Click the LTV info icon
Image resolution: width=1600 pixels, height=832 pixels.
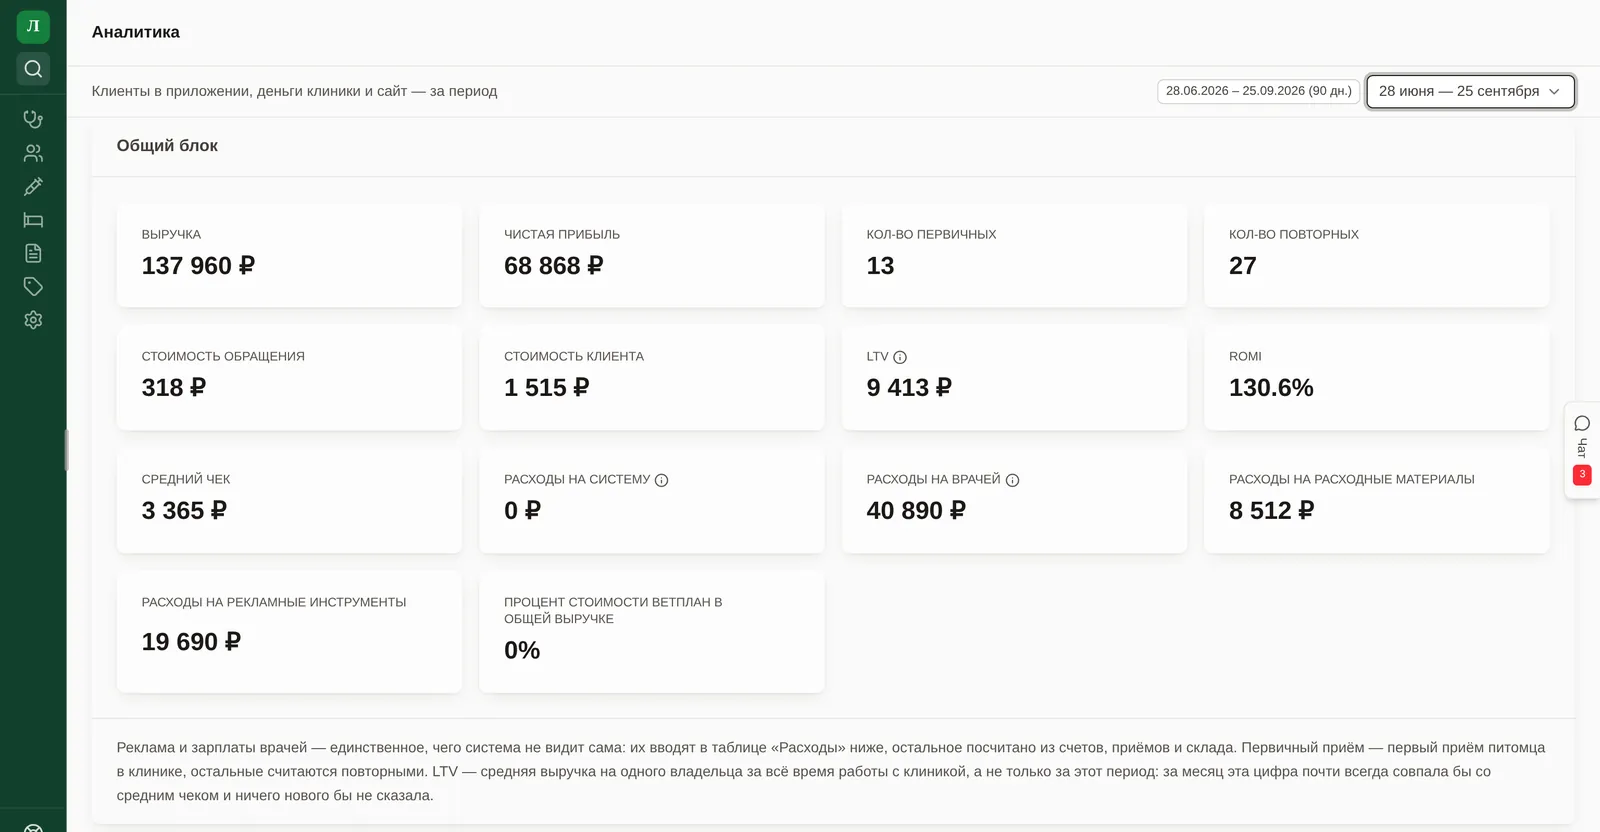point(900,357)
